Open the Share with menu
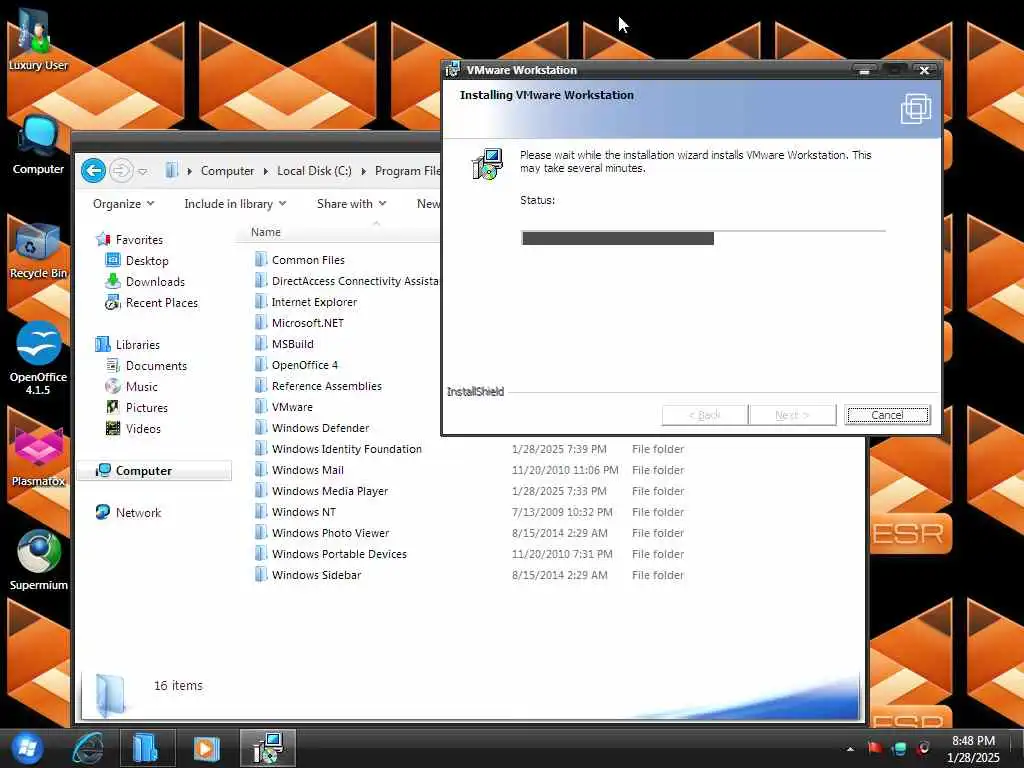1024x768 pixels. [351, 204]
